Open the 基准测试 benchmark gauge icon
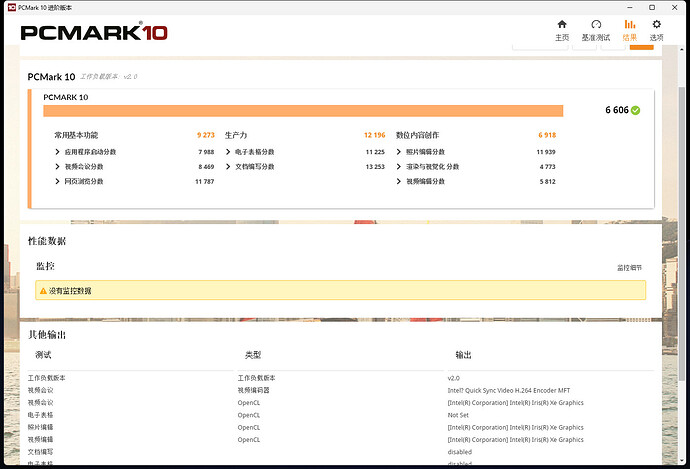Image resolution: width=690 pixels, height=469 pixels. [x=596, y=25]
